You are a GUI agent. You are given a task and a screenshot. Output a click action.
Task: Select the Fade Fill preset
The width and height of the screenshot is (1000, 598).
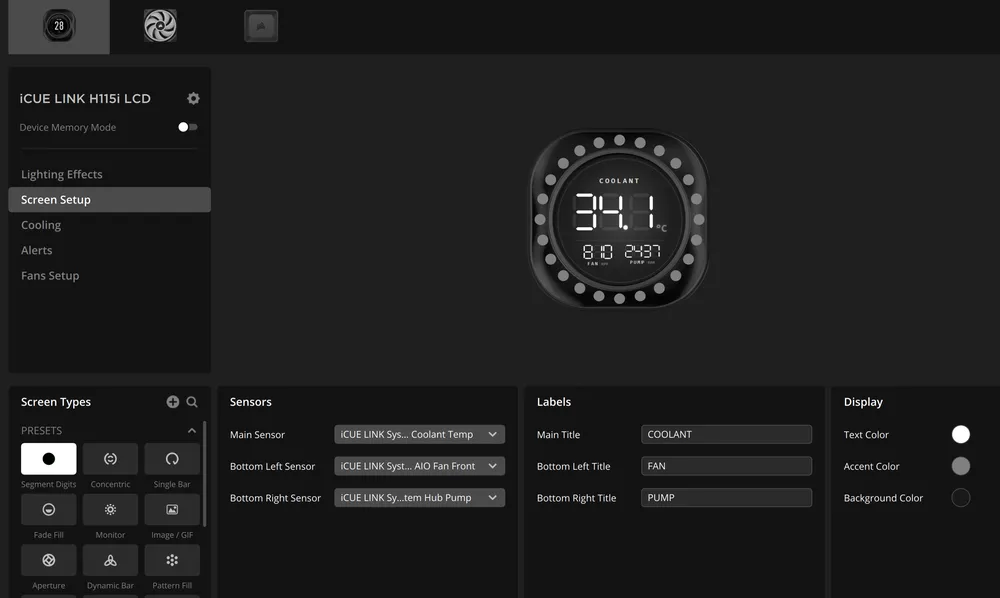[48, 509]
